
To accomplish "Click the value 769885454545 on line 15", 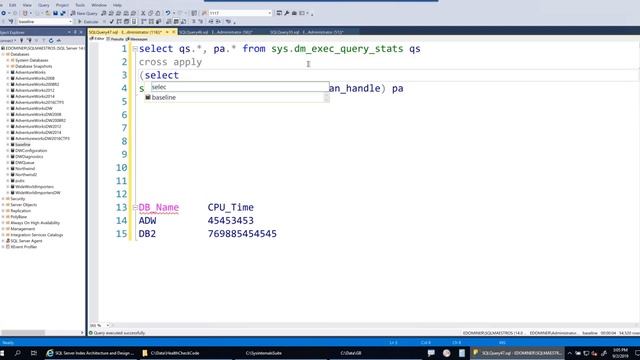I will tap(242, 234).
